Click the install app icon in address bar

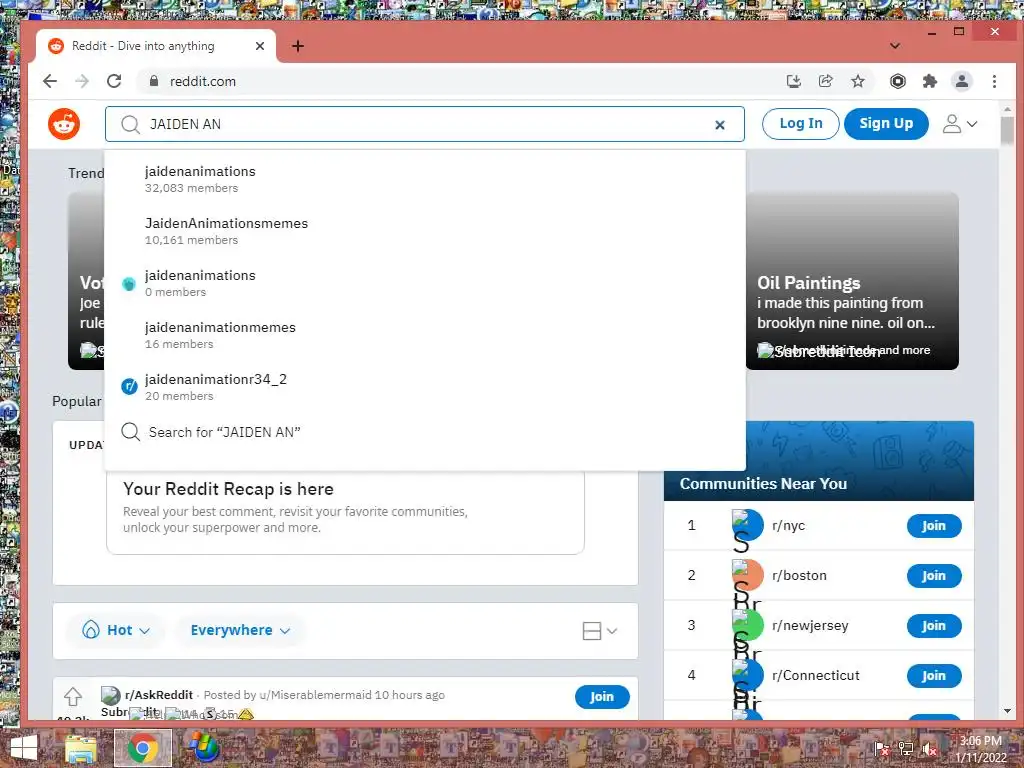[793, 81]
